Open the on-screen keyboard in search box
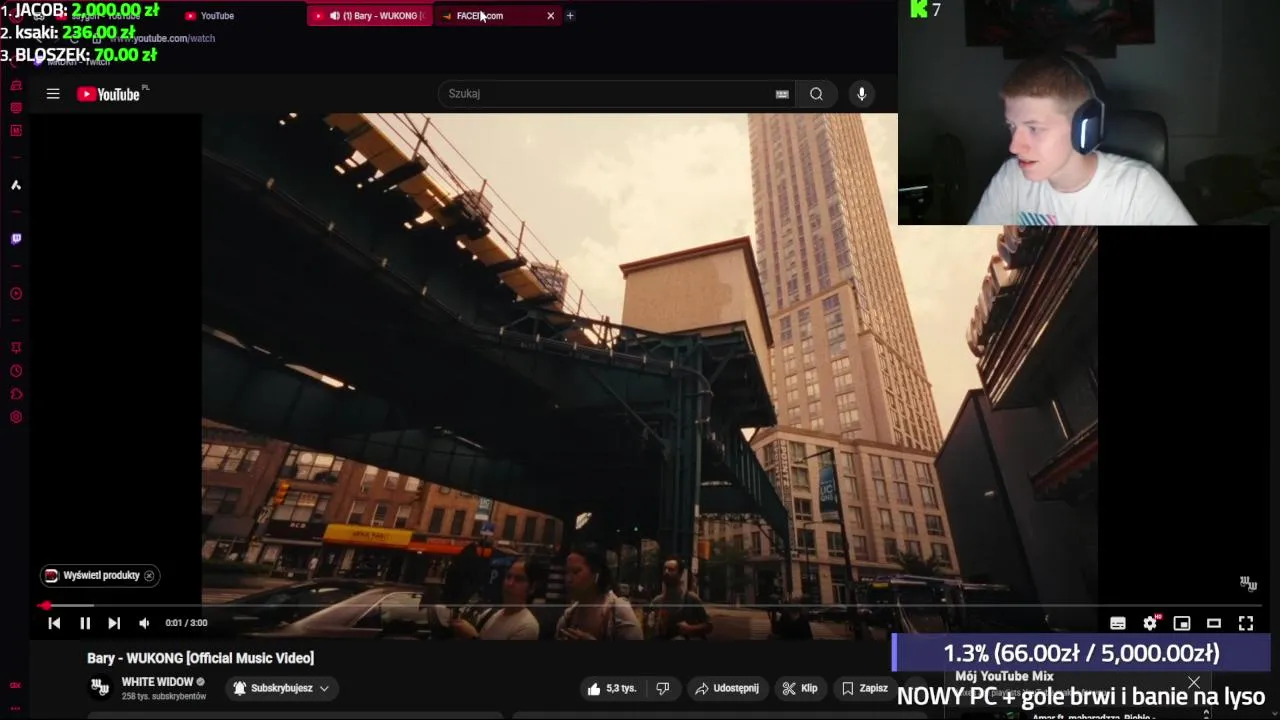 pos(782,94)
